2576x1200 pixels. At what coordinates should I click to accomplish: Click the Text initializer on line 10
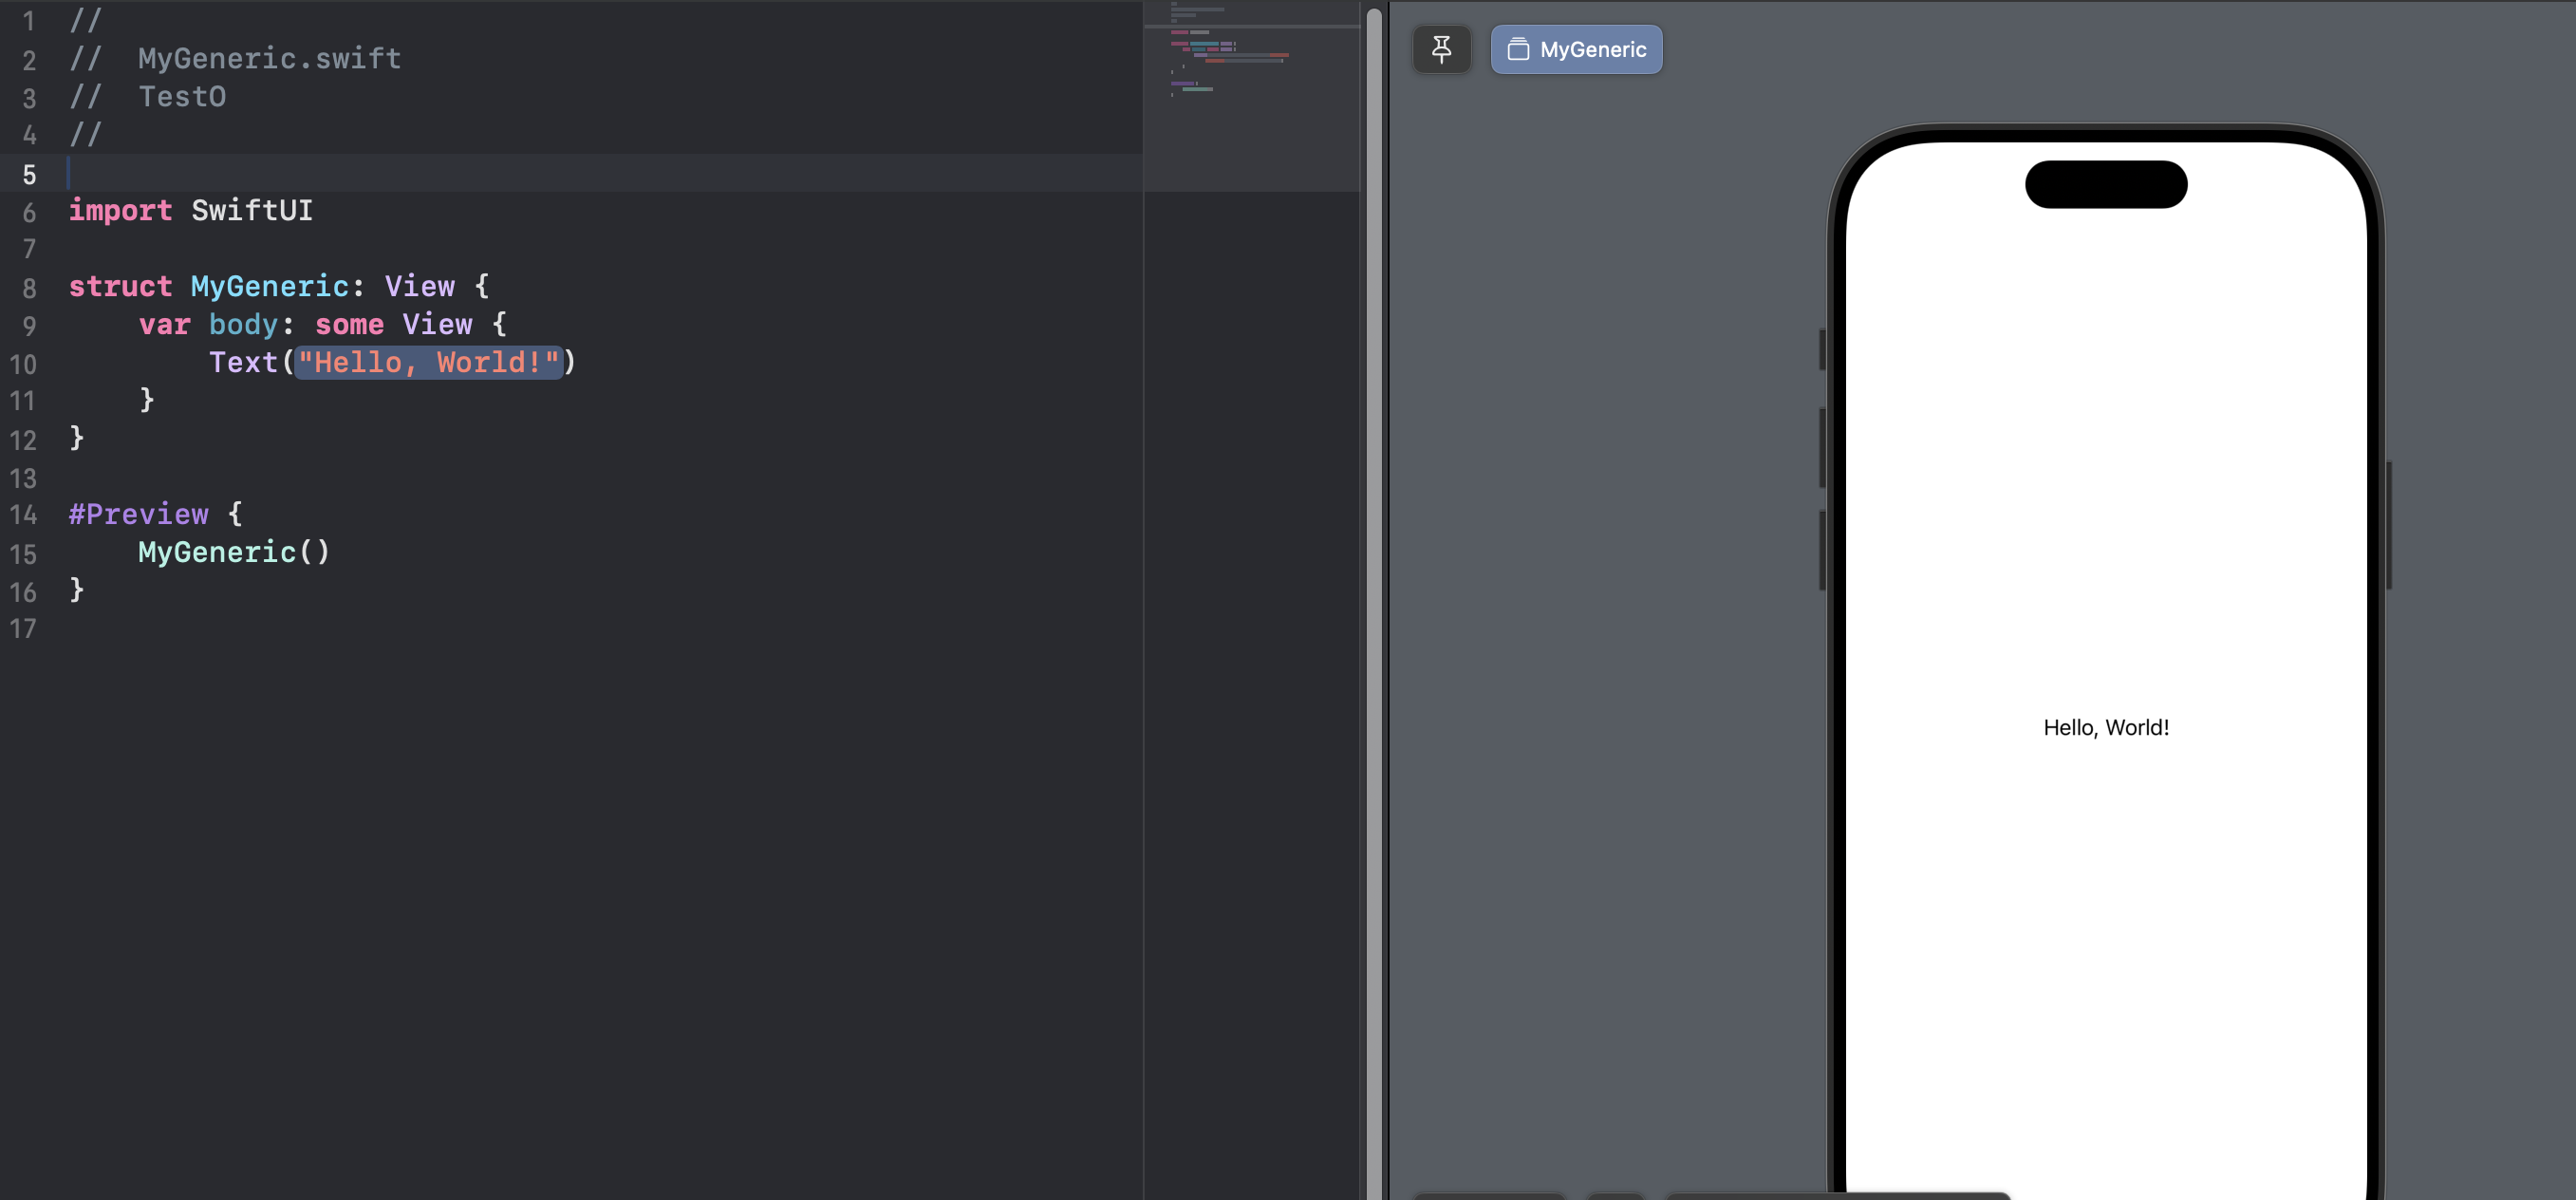(243, 362)
